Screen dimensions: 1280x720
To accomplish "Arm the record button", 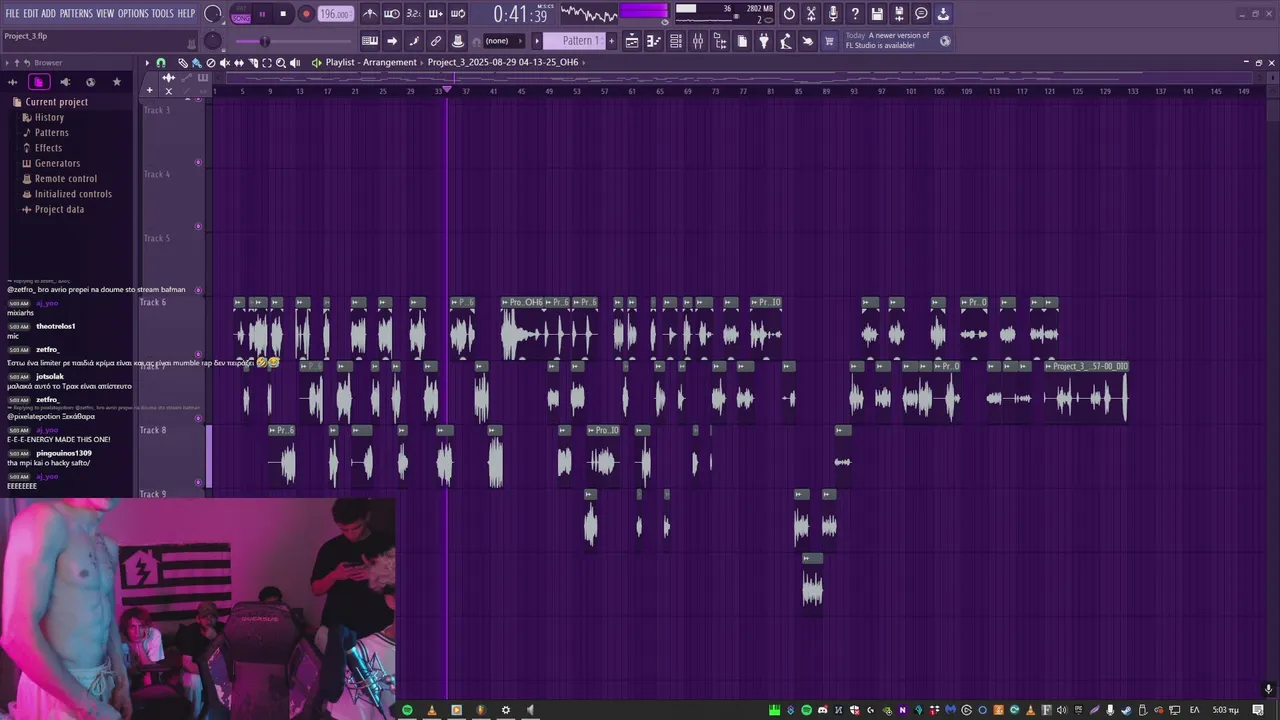I will [x=306, y=14].
